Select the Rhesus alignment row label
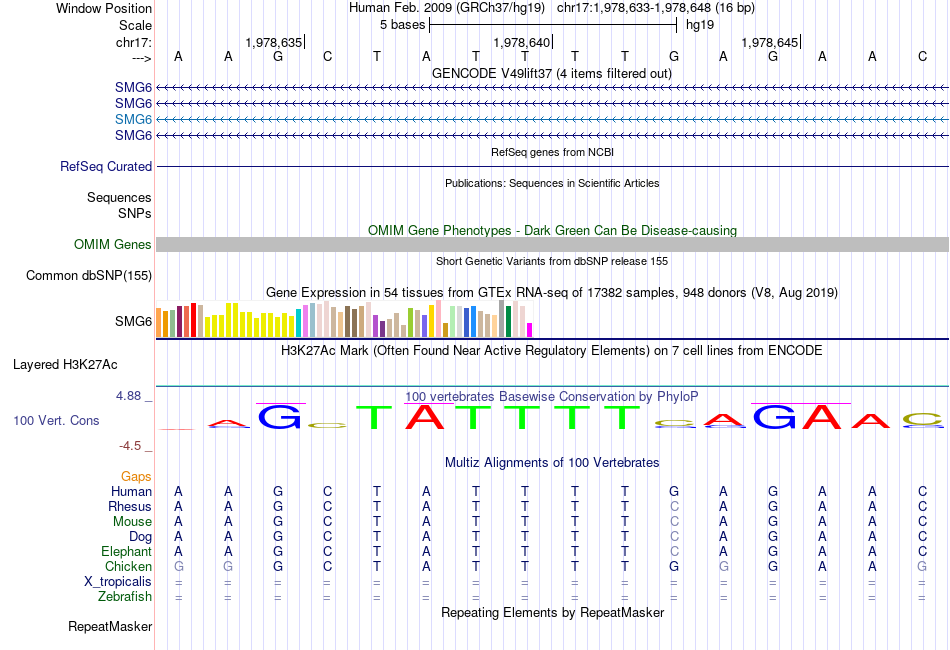 (x=130, y=506)
